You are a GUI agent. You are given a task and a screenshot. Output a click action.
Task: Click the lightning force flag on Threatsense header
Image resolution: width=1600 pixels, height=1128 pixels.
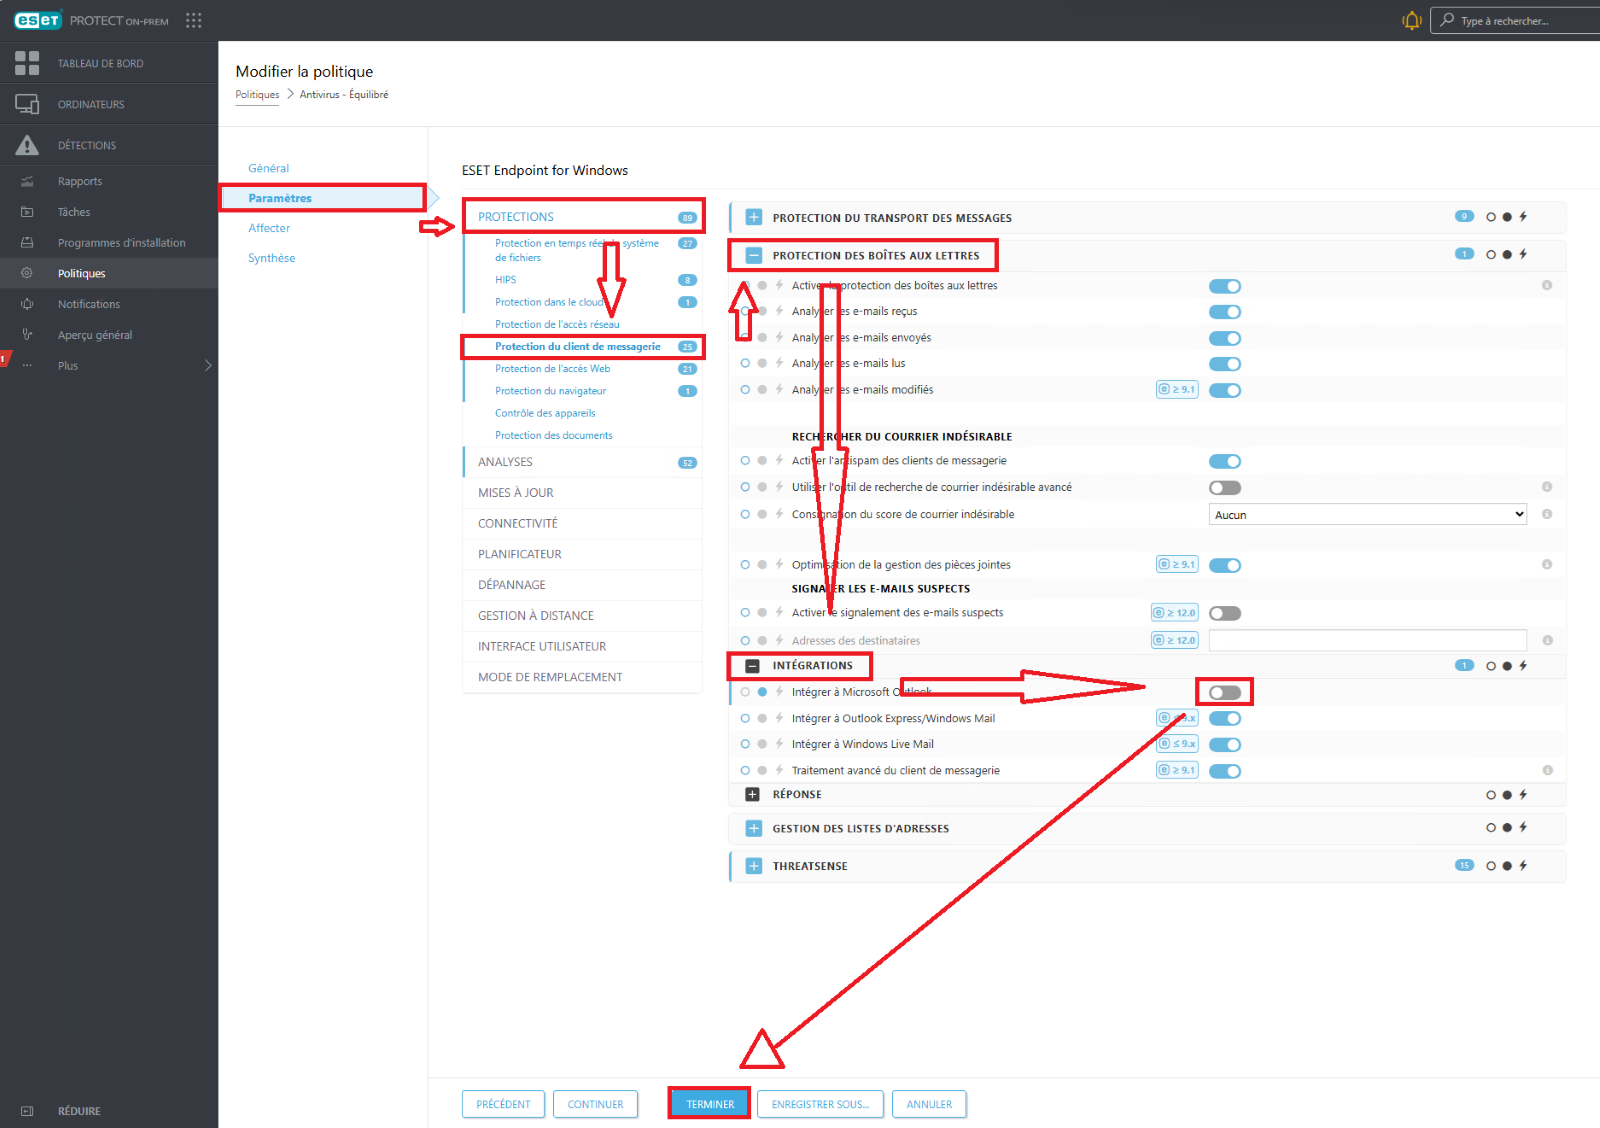[1523, 866]
